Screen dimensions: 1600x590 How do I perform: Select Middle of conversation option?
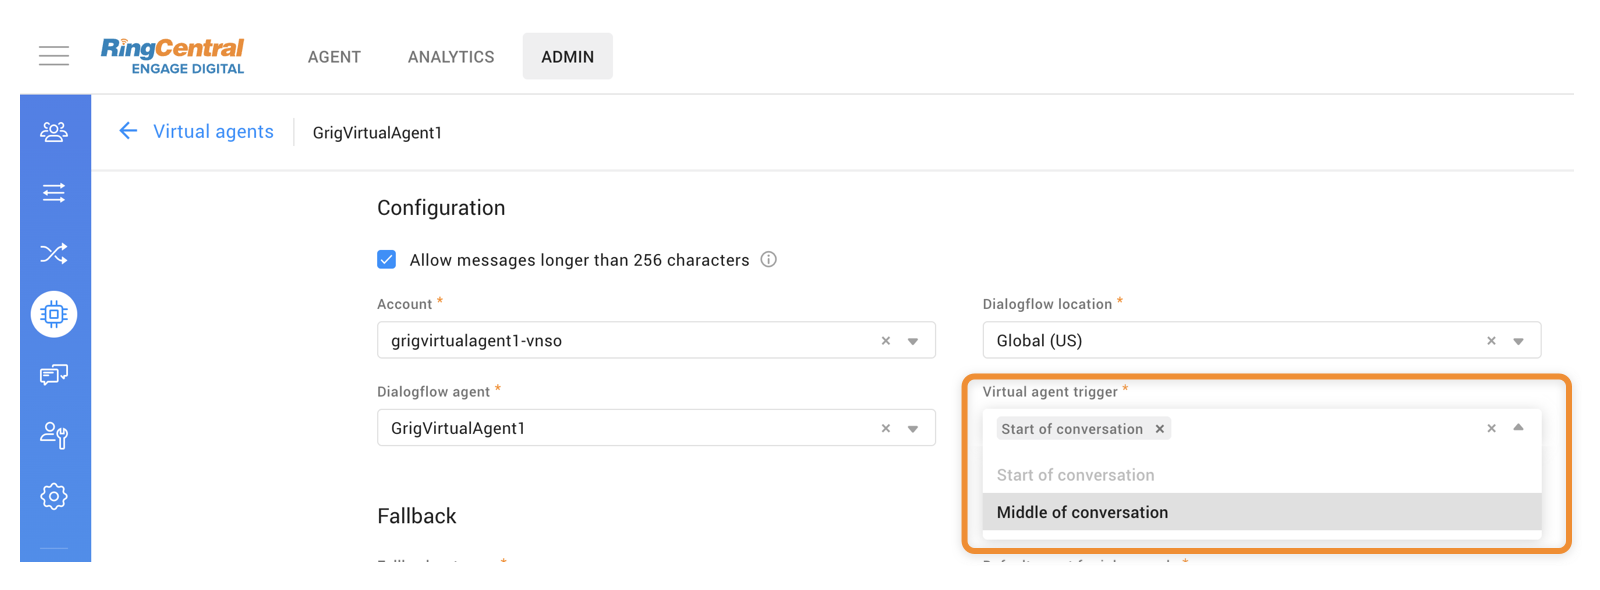tap(1082, 512)
